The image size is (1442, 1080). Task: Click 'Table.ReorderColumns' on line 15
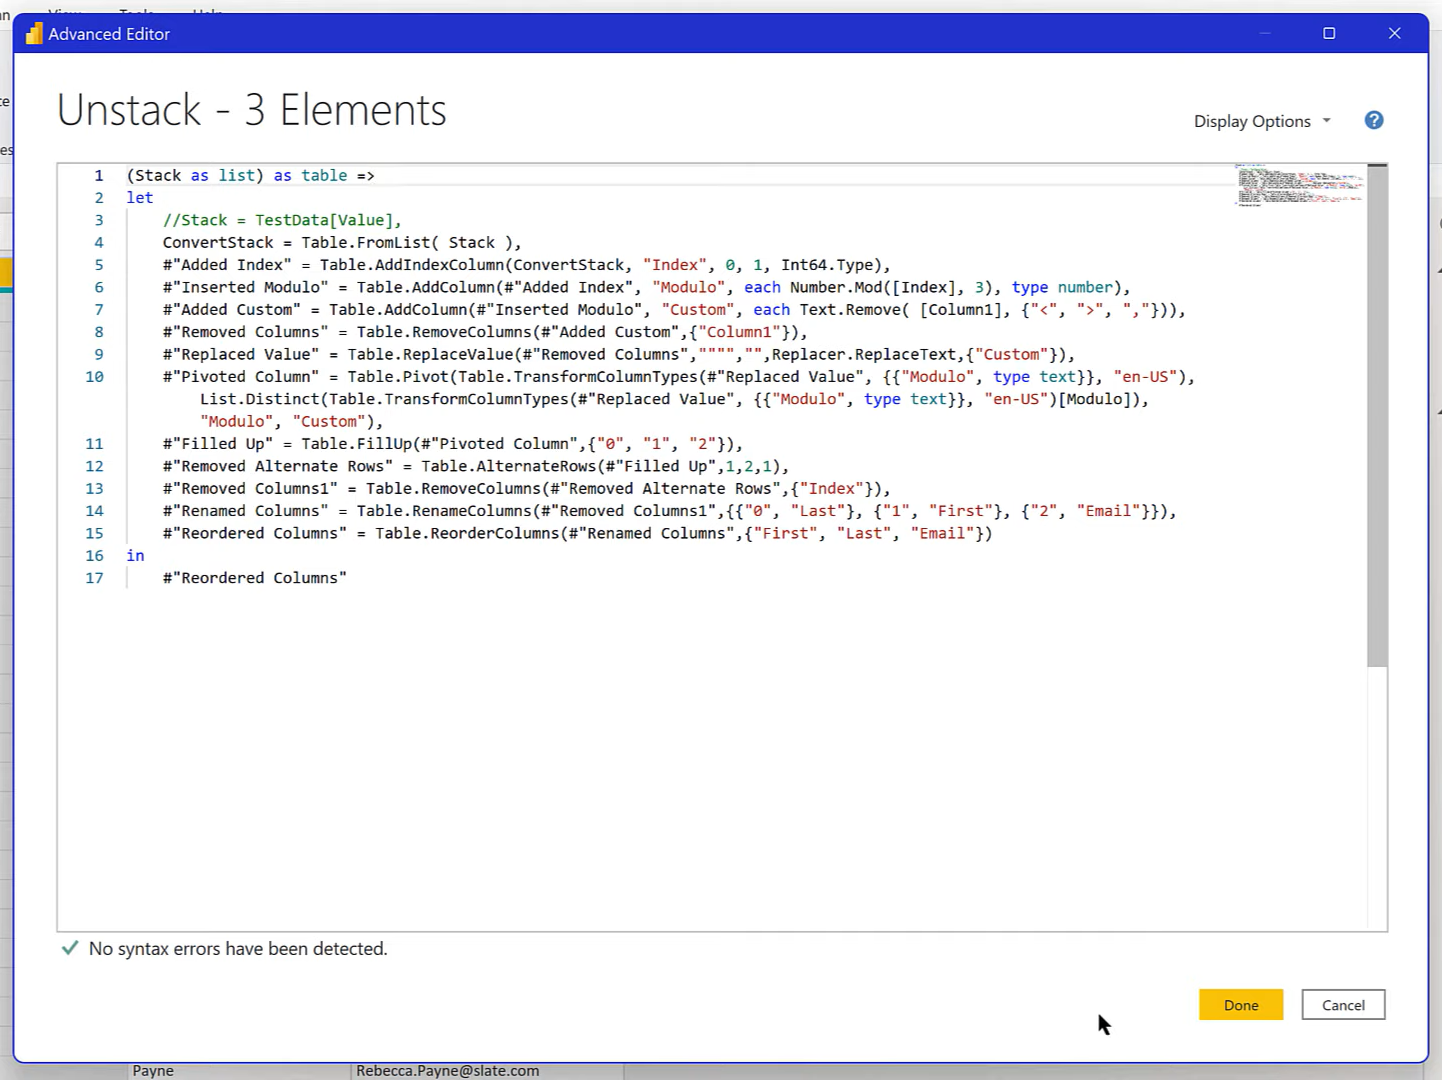point(467,533)
